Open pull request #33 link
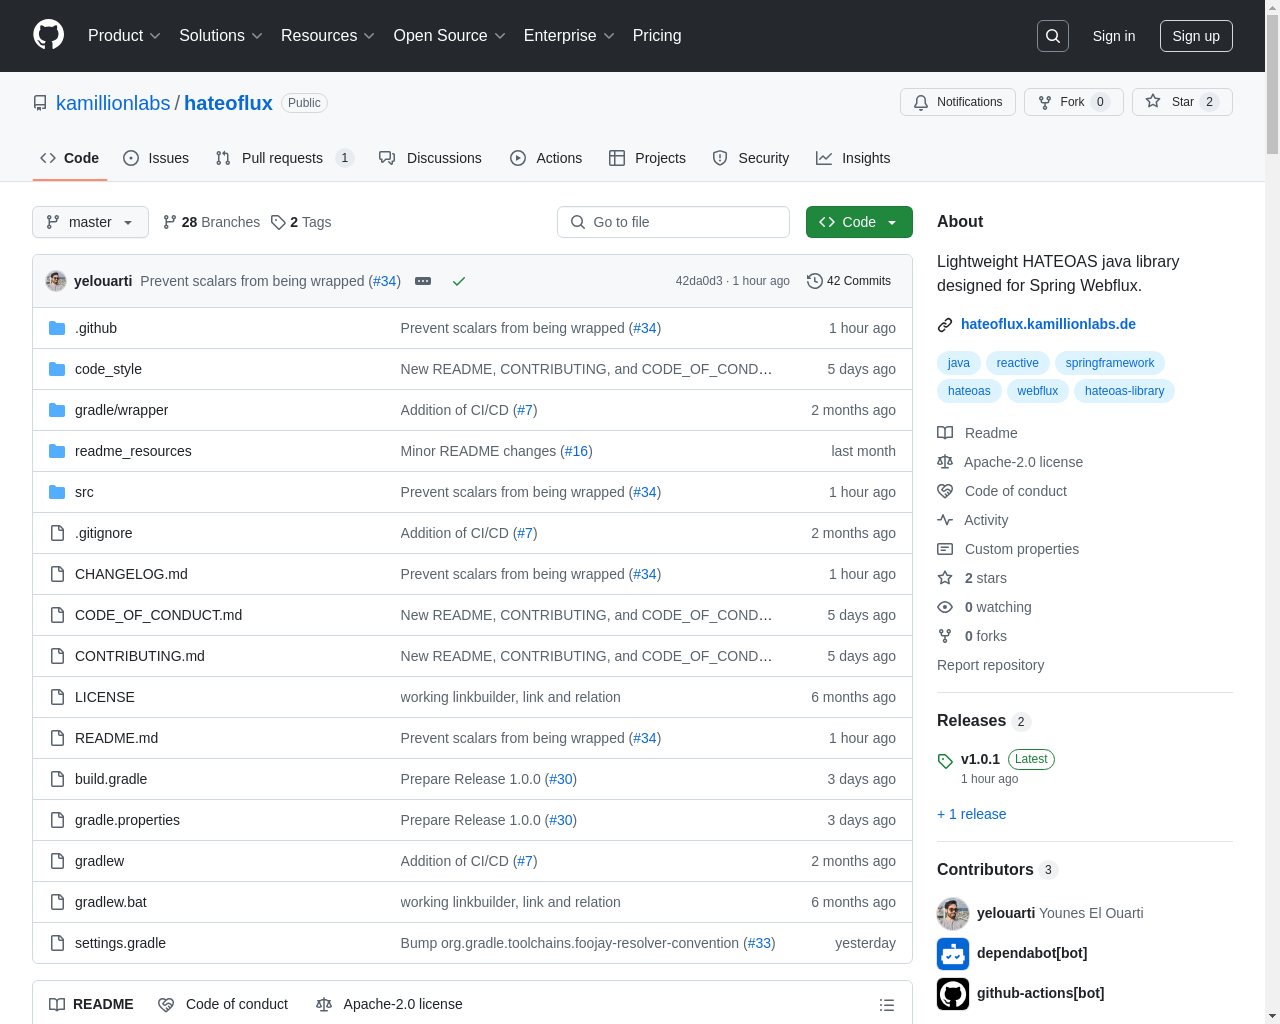 759,943
